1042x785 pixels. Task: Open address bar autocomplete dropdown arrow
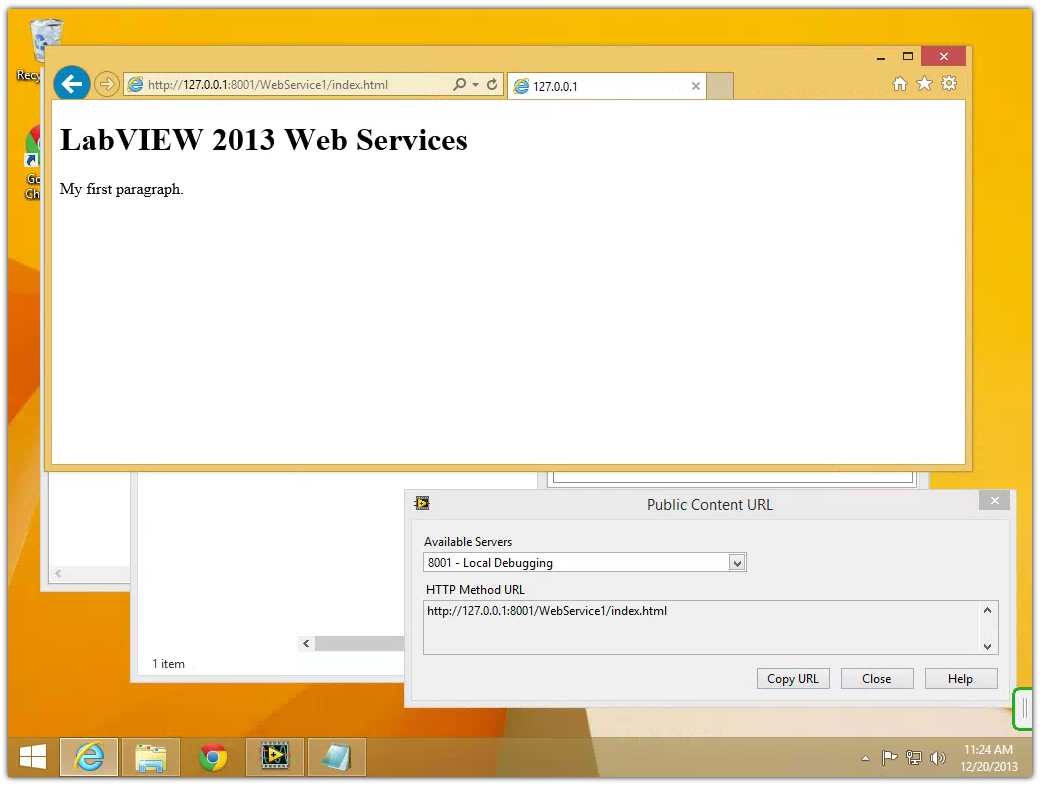(475, 85)
